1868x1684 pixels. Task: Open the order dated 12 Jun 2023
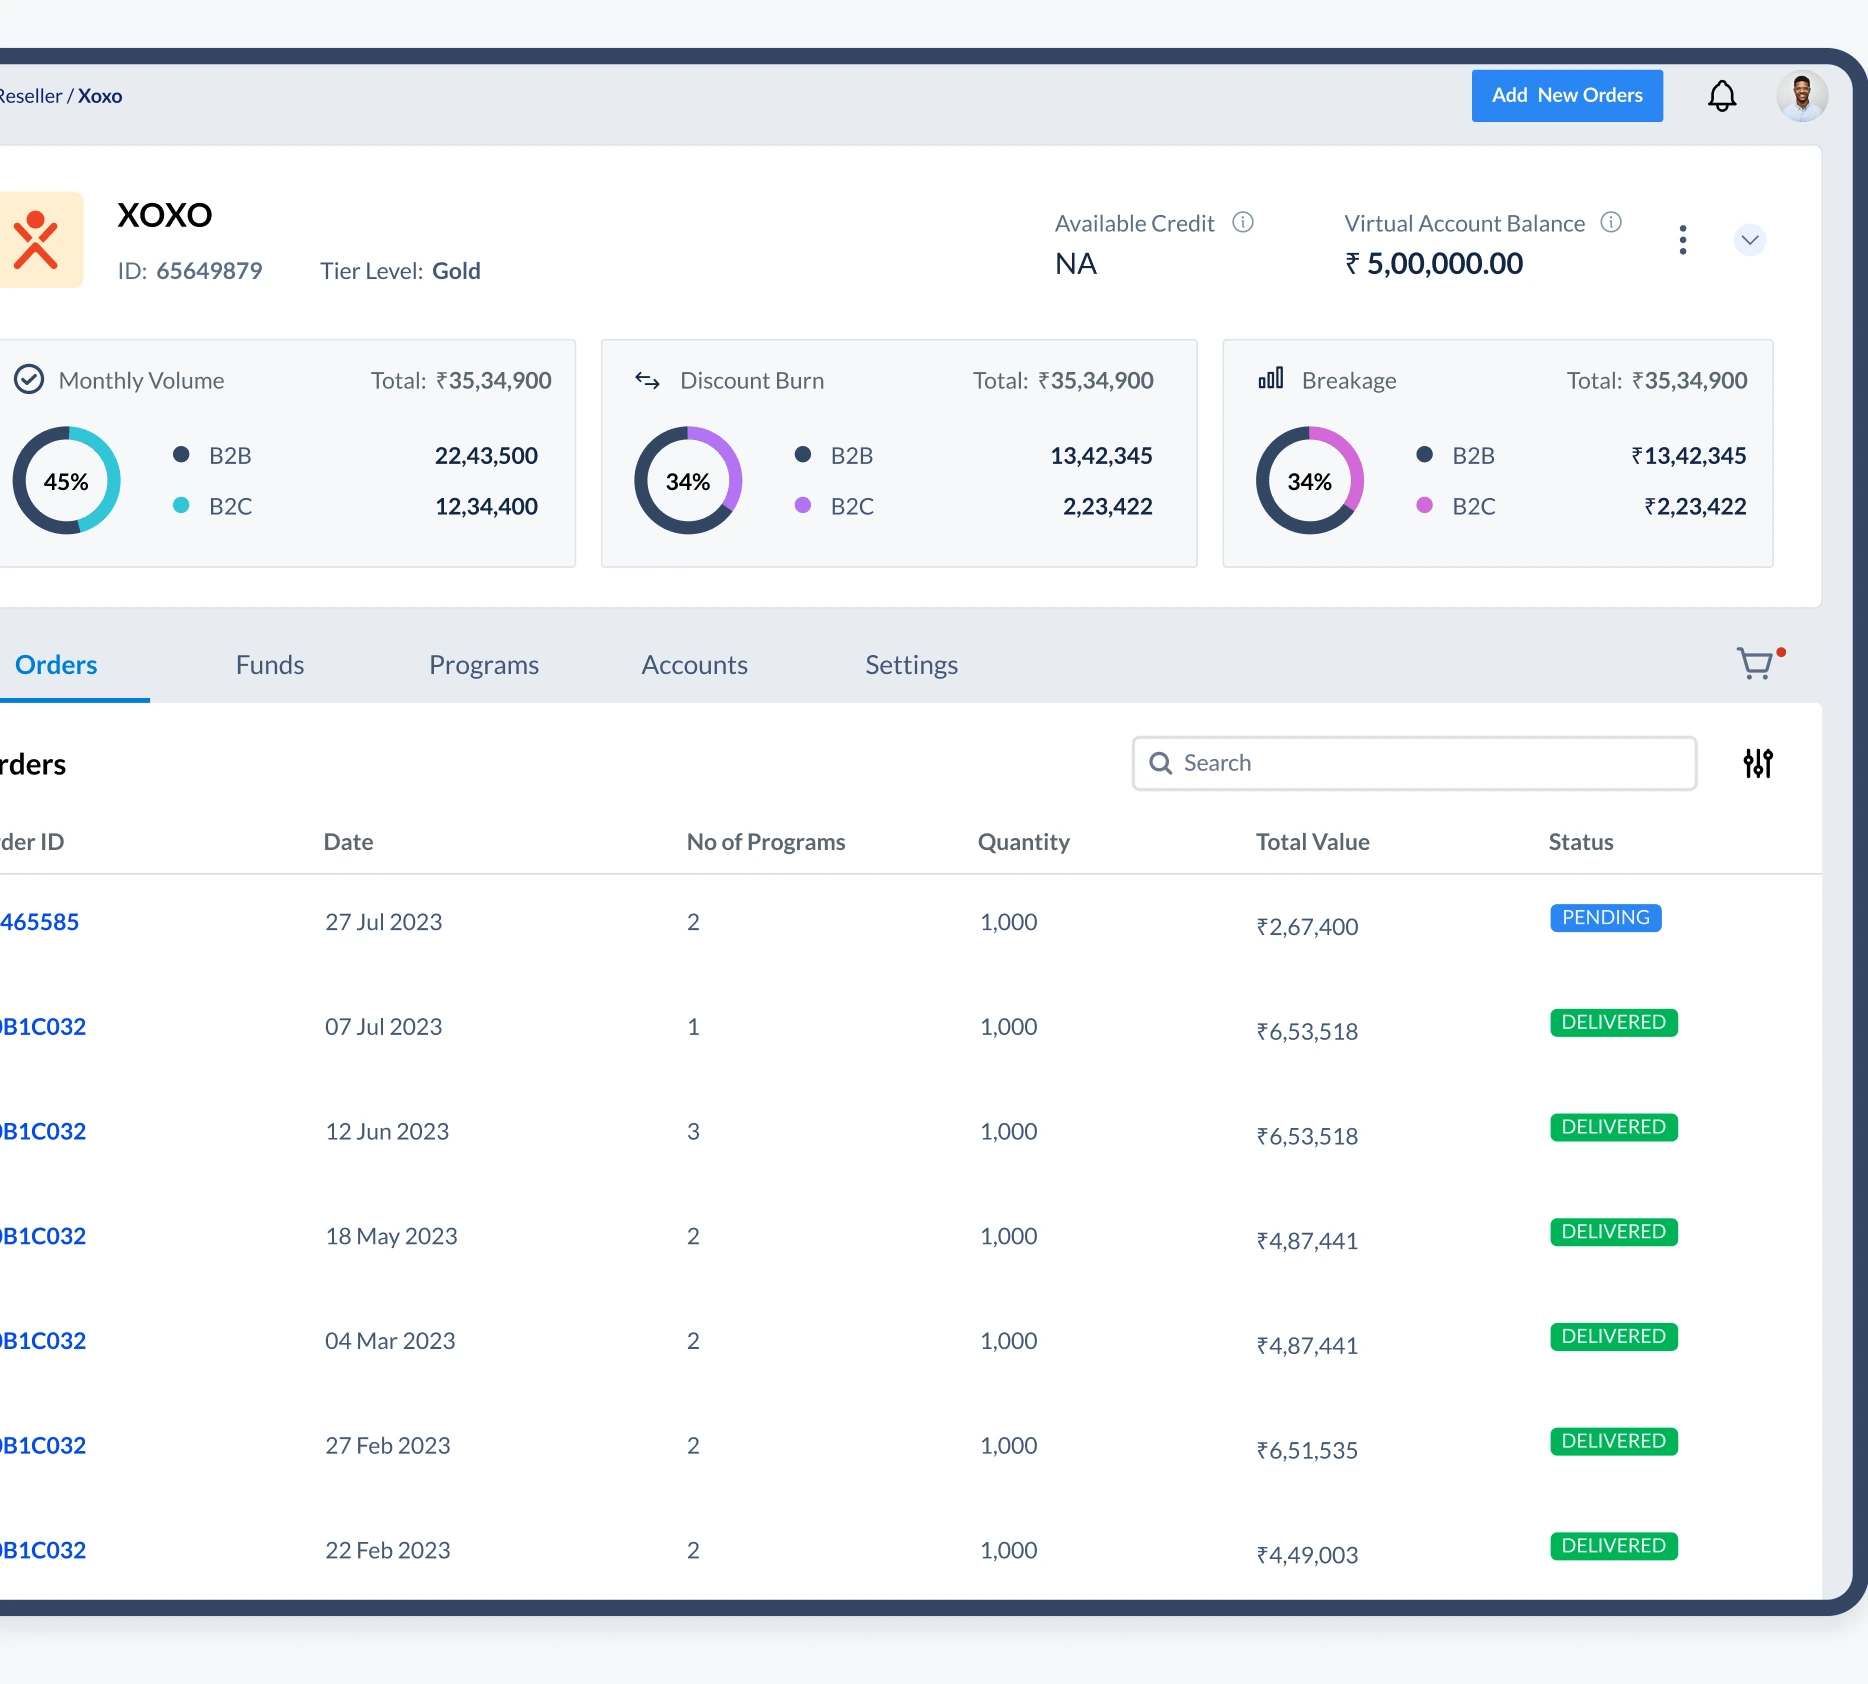click(x=43, y=1132)
